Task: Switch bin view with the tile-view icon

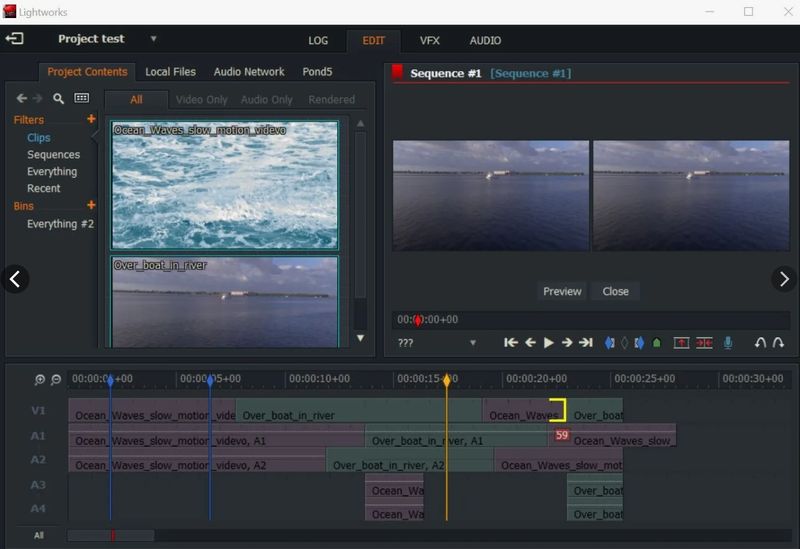Action: 82,99
